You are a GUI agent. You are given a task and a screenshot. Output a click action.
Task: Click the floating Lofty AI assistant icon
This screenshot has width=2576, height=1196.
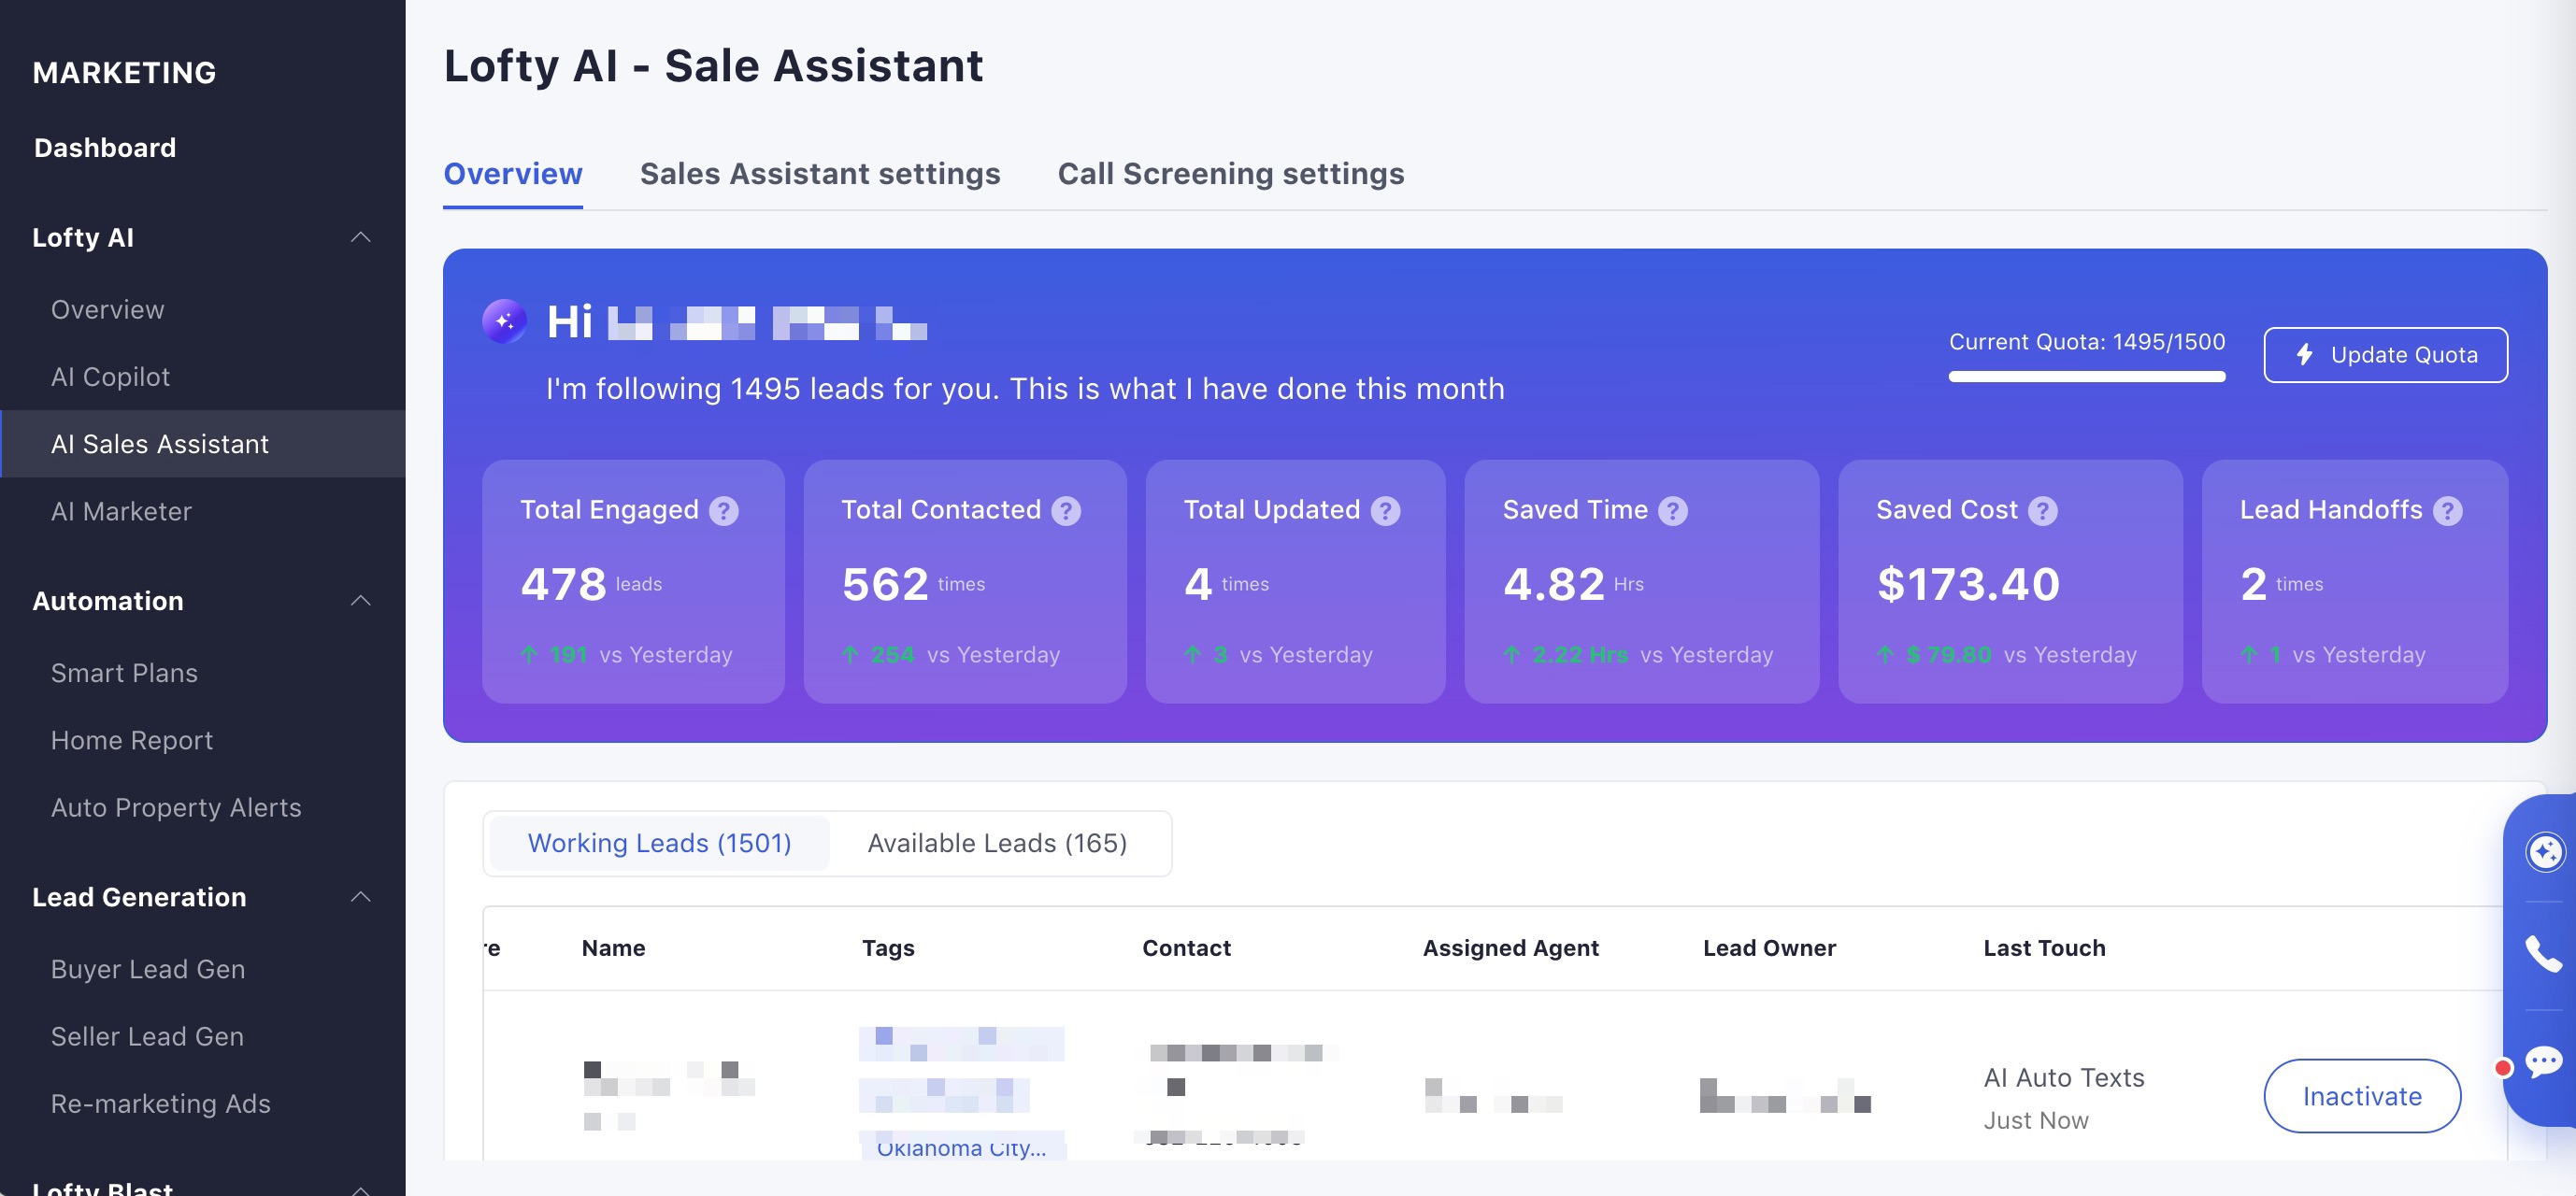pyautogui.click(x=2546, y=851)
